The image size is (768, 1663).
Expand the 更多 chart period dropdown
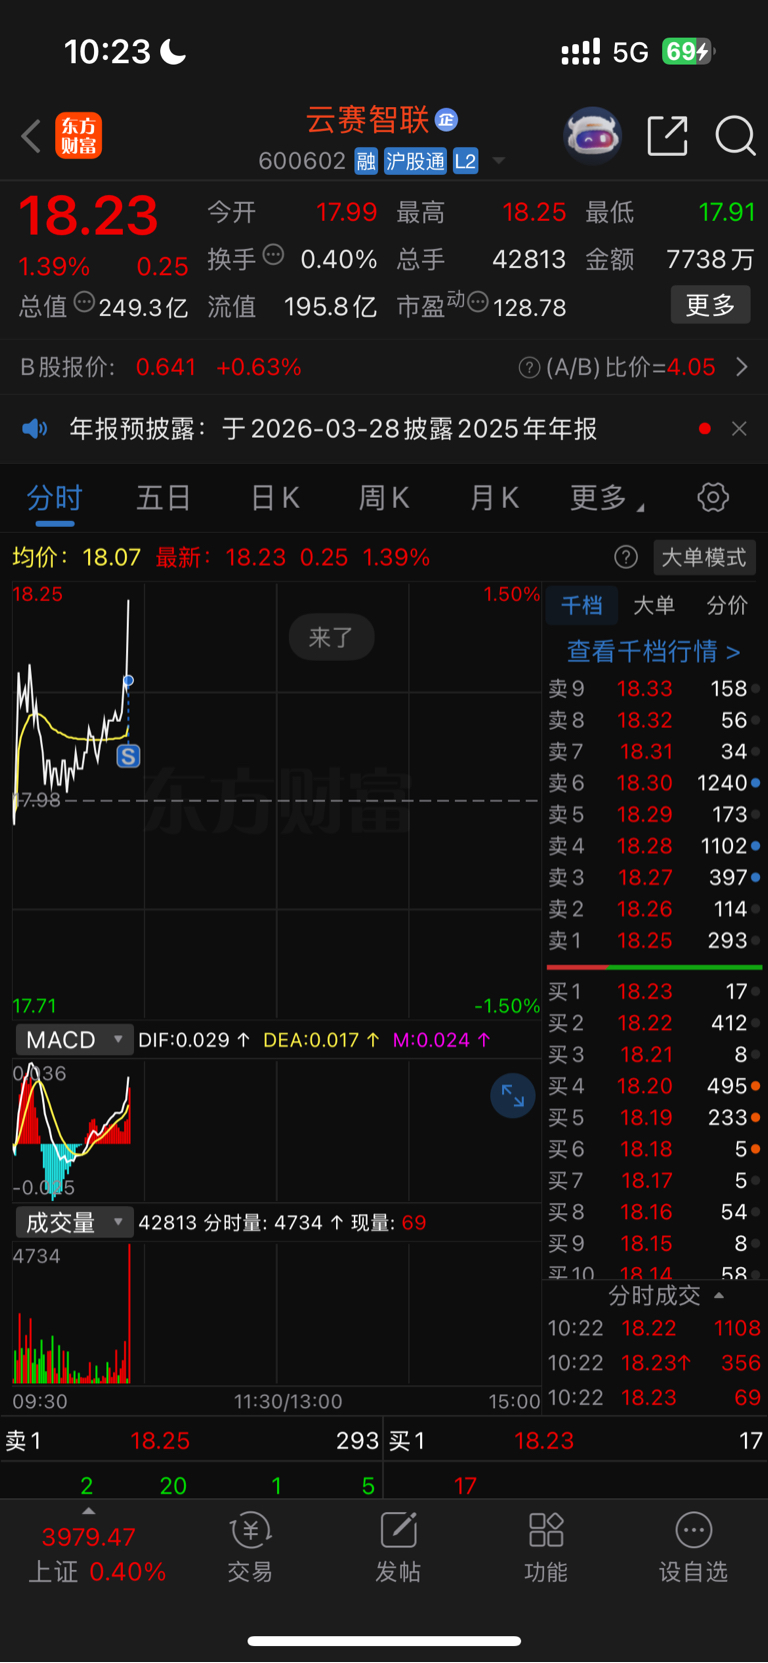[607, 498]
